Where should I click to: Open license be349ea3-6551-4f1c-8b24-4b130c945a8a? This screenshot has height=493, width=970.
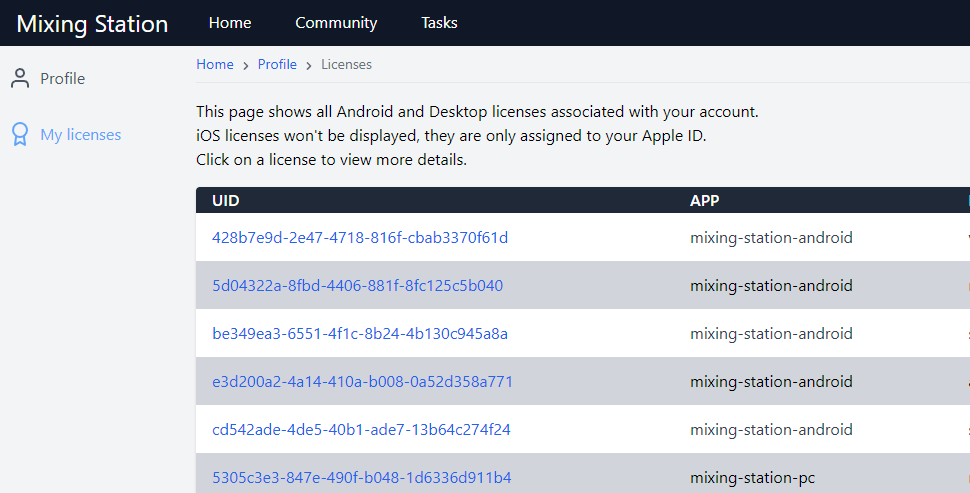[x=360, y=334]
